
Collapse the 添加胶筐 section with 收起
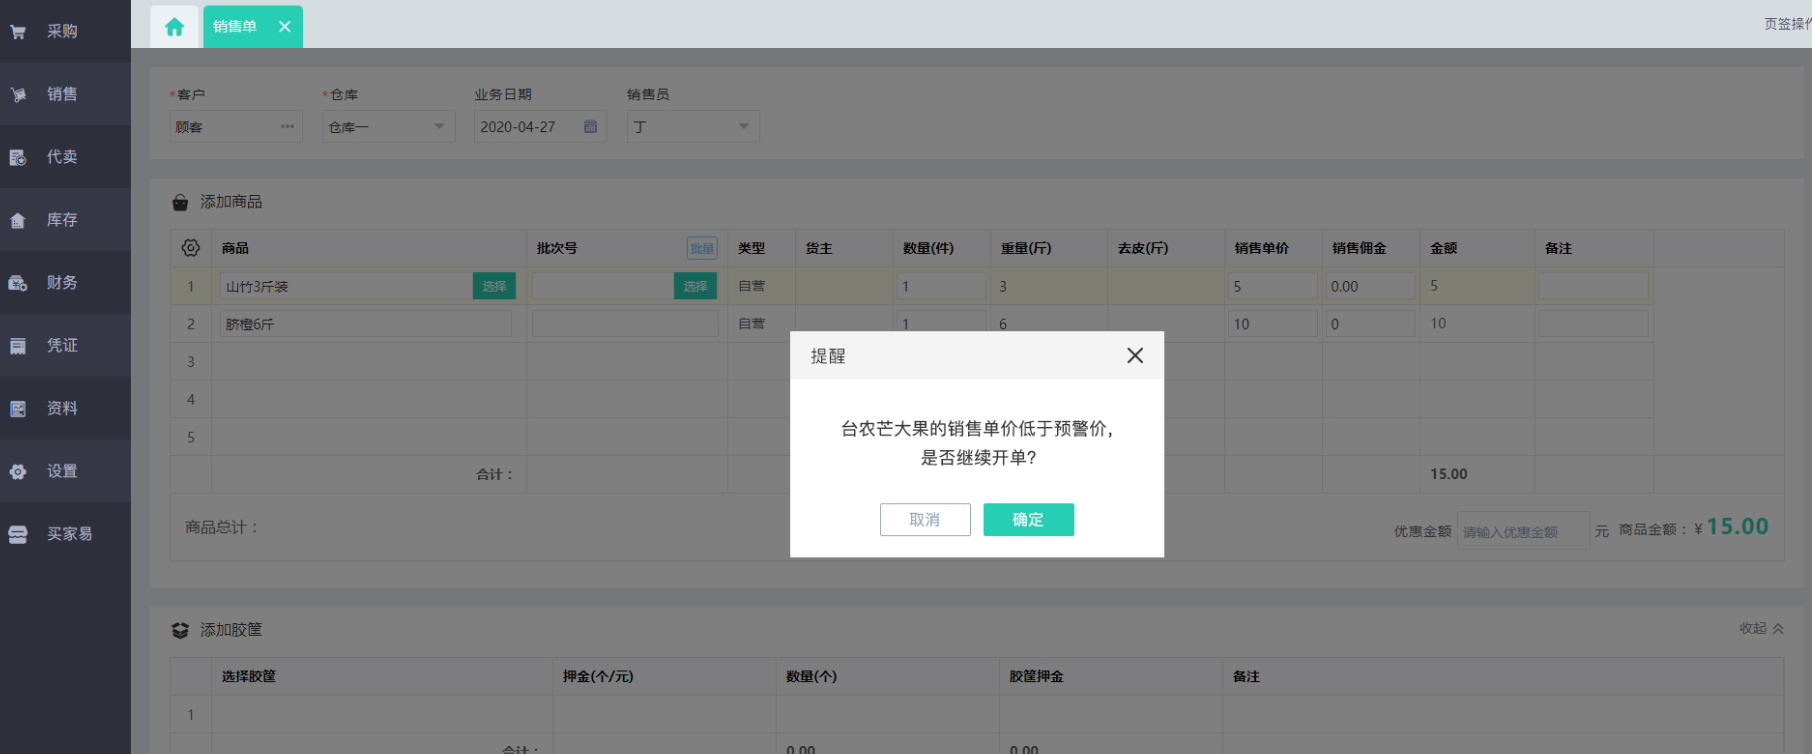pyautogui.click(x=1760, y=629)
